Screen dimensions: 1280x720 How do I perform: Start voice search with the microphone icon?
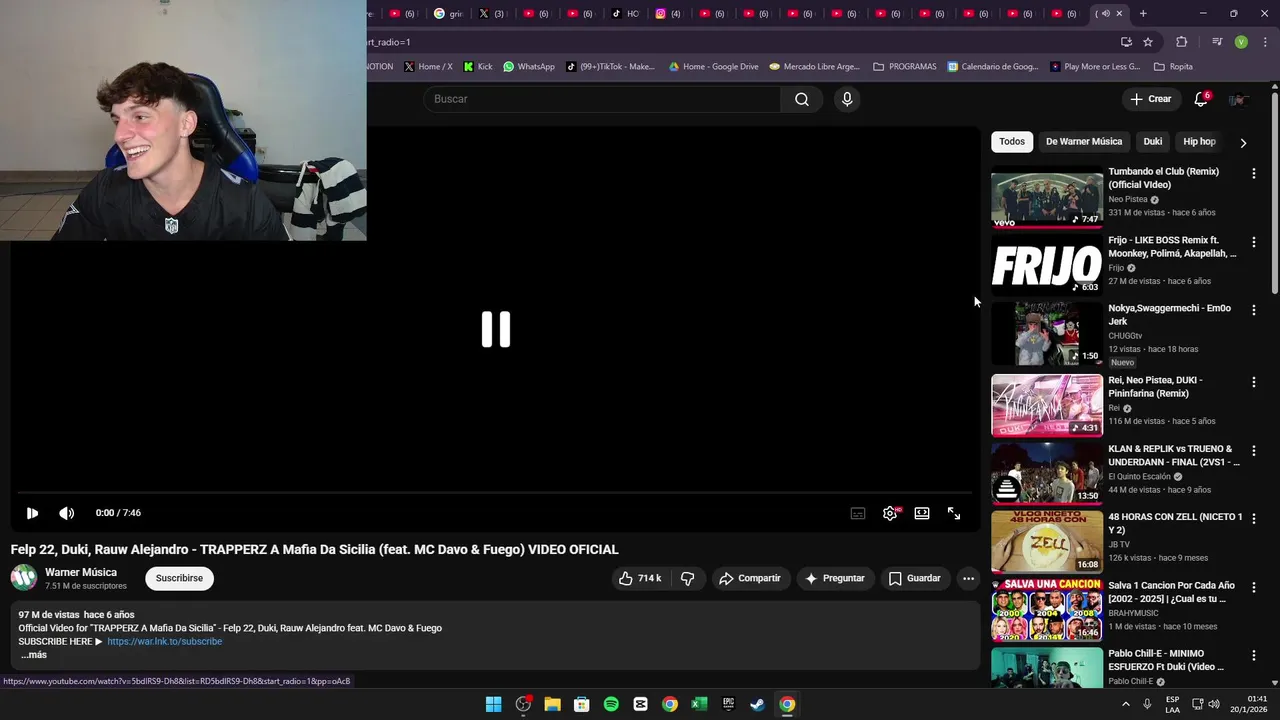[847, 99]
